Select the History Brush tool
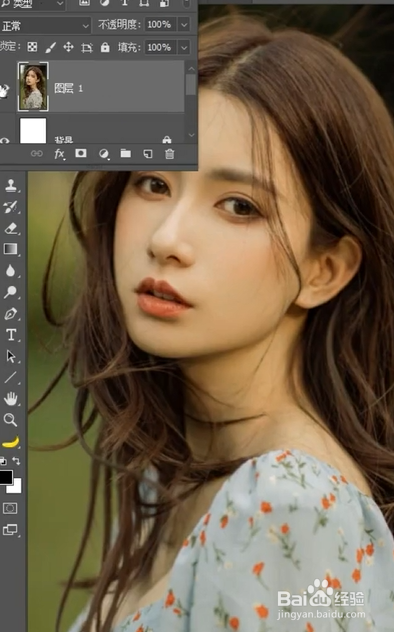The height and width of the screenshot is (632, 394). (10, 207)
